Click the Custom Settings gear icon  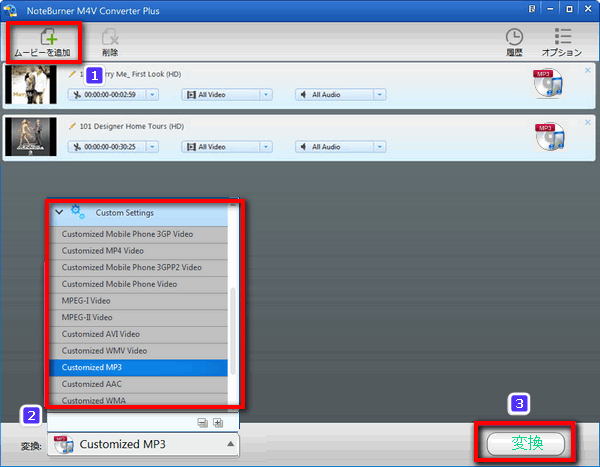(x=77, y=212)
